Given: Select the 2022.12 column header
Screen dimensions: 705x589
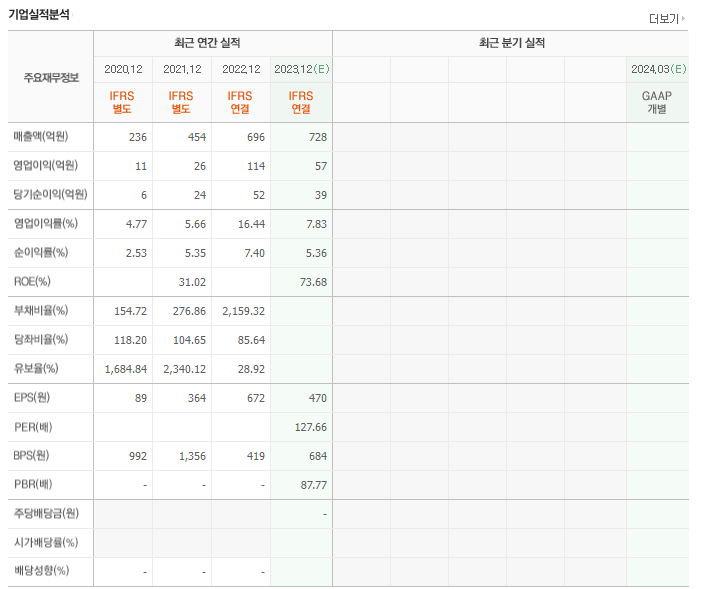Looking at the screenshot, I should [x=241, y=69].
